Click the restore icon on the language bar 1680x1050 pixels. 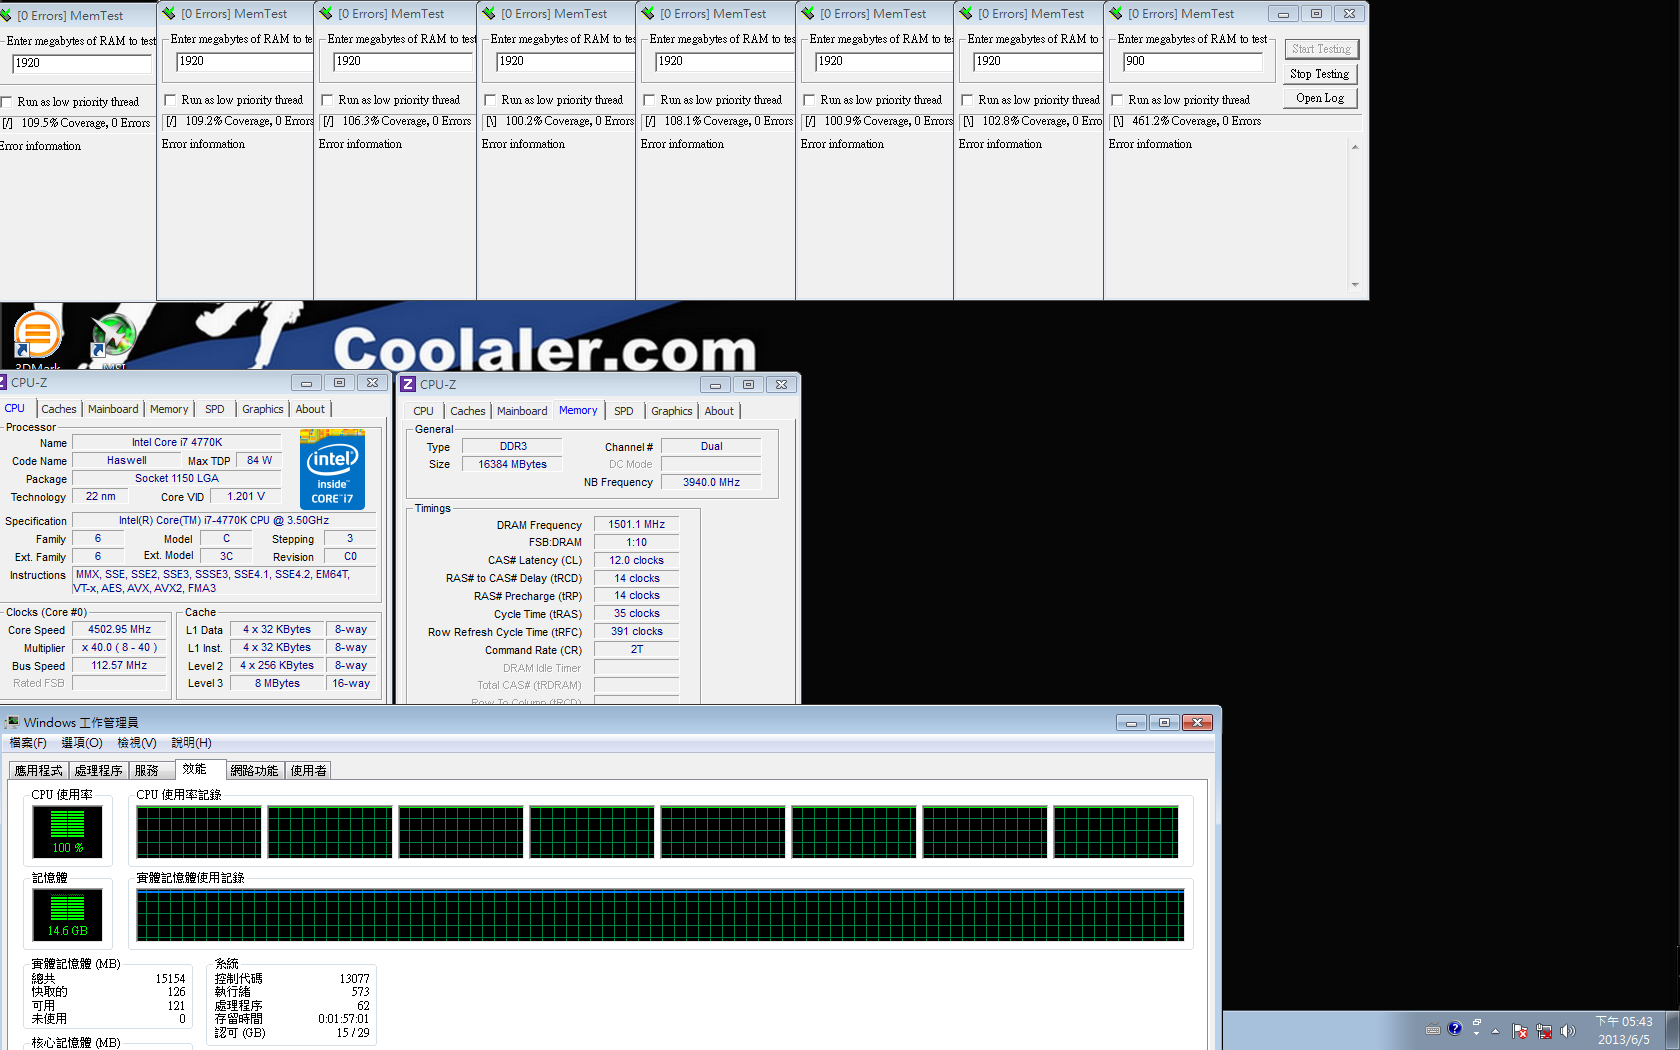1476,1022
